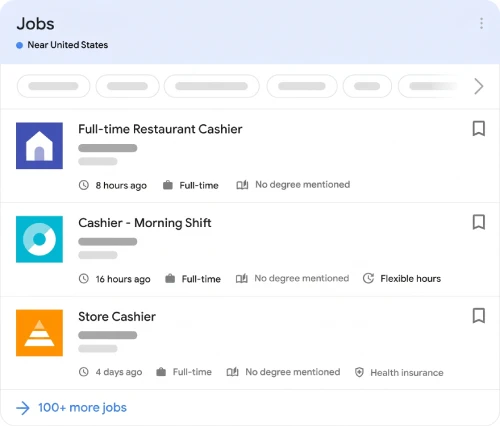Click the blue house company logo
The height and width of the screenshot is (426, 500).
tap(39, 146)
